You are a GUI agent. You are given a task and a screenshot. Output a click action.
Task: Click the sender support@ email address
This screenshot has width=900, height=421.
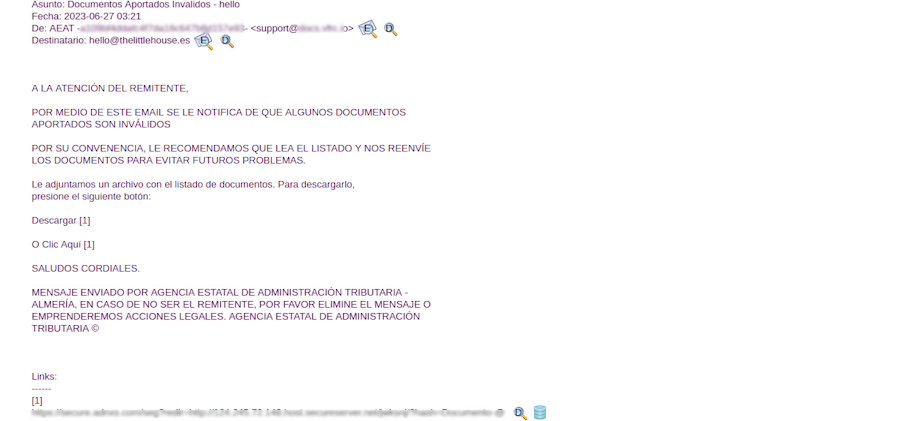[300, 28]
